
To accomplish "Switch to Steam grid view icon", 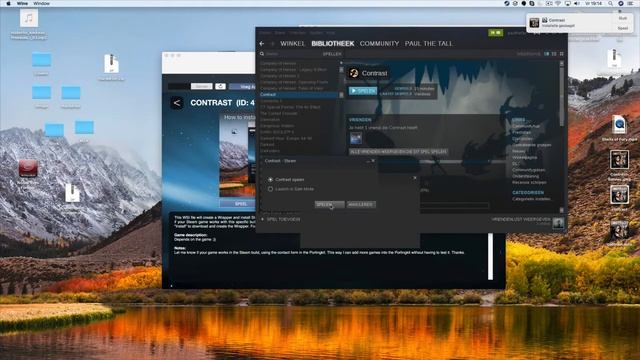I will point(562,54).
